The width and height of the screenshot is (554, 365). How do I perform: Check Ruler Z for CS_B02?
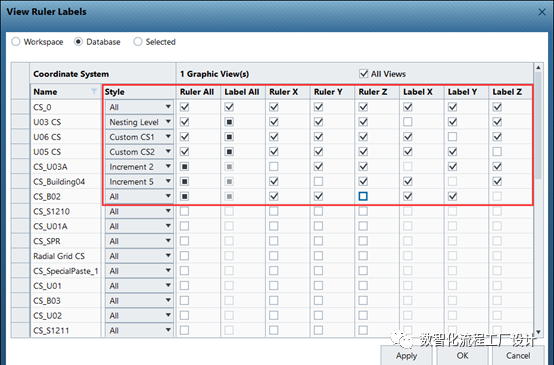(363, 196)
